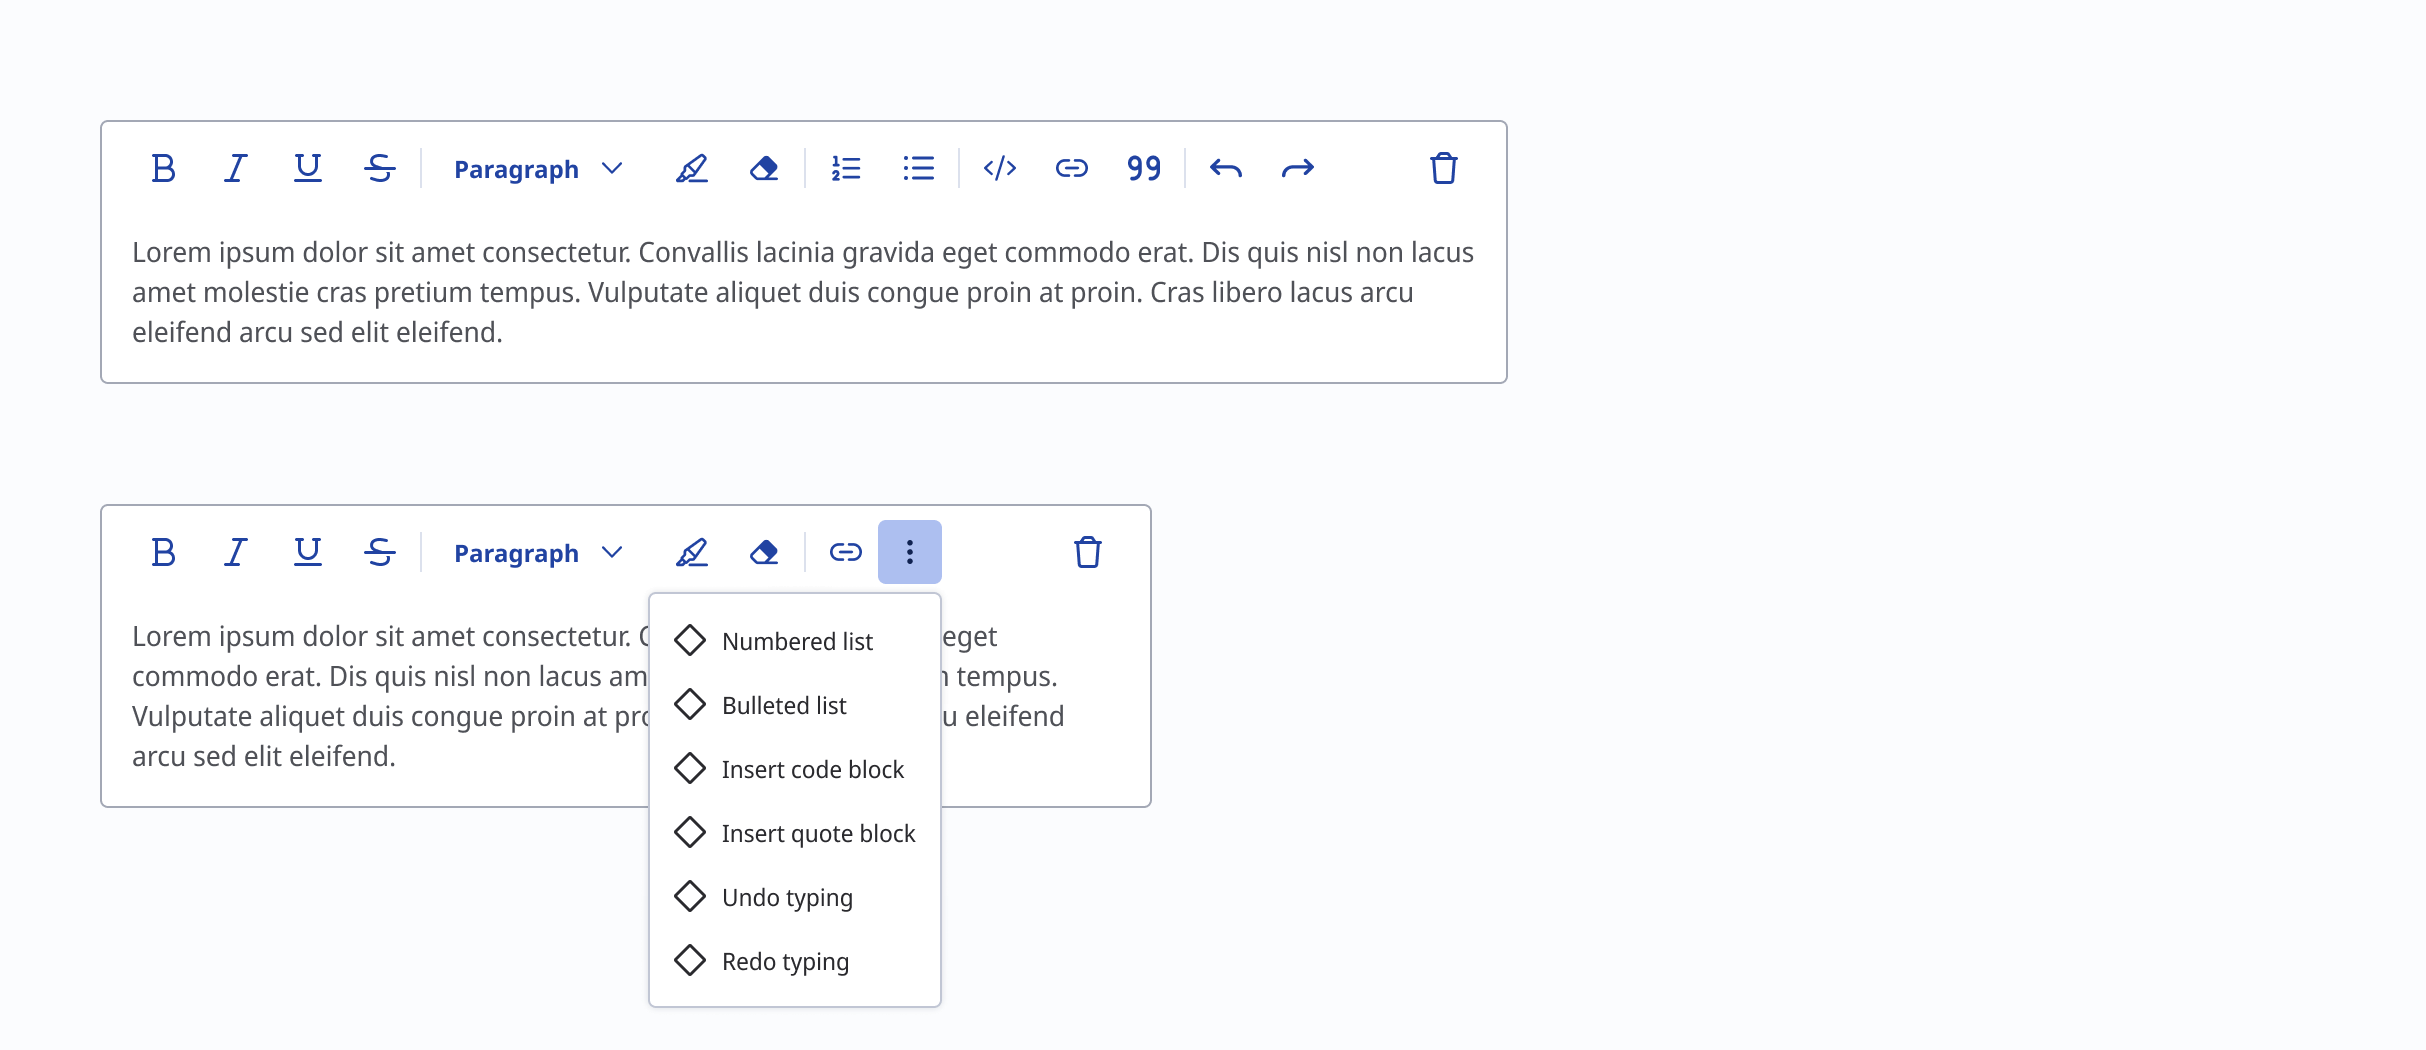
Task: Select the highlighter tool in the top editor
Action: click(692, 168)
